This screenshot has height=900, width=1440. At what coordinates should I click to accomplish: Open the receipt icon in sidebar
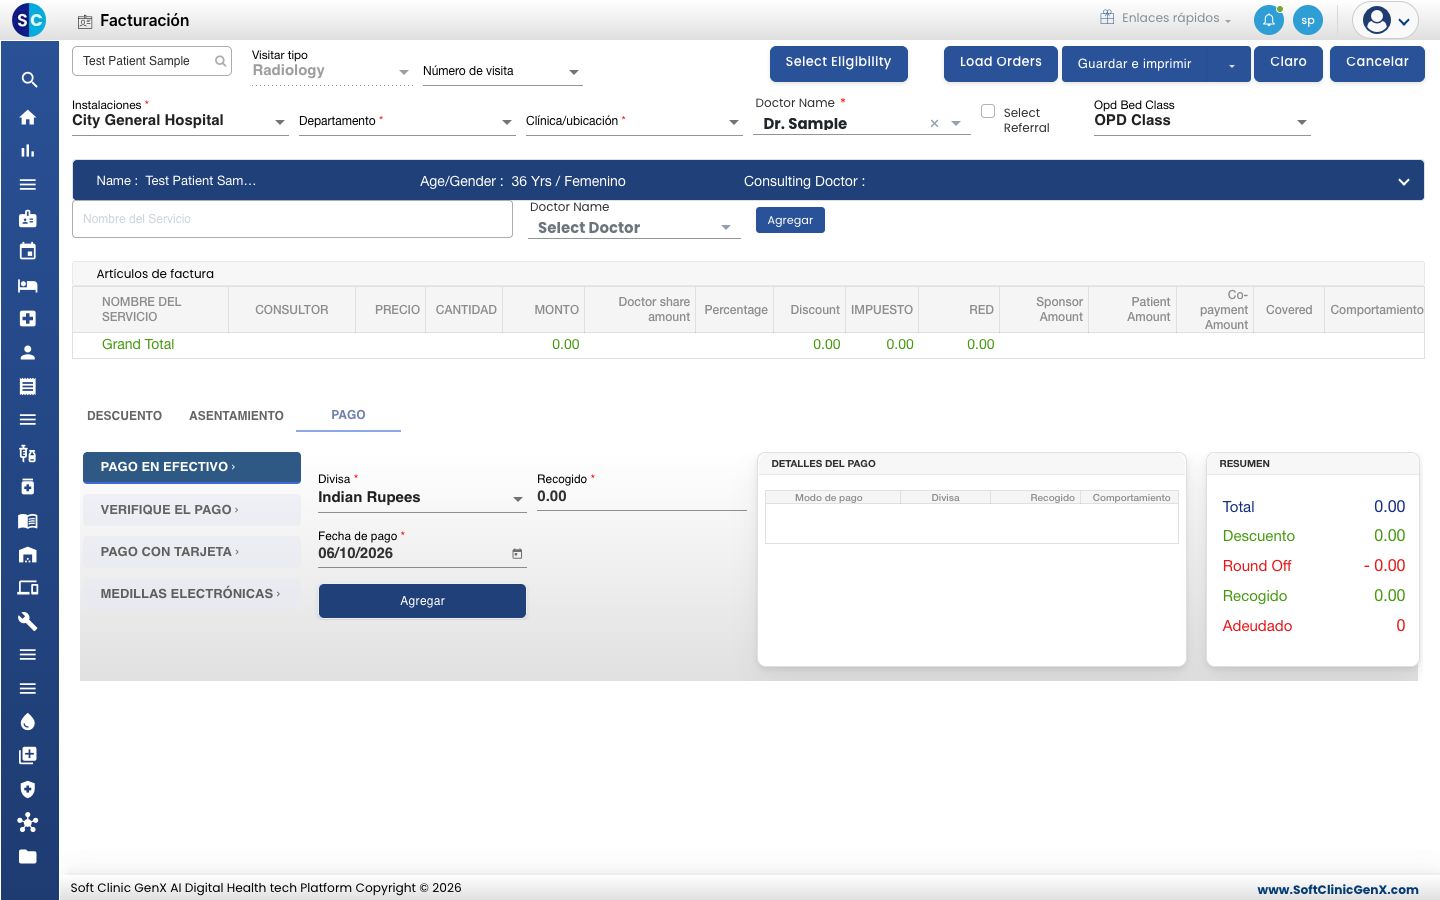click(x=28, y=386)
